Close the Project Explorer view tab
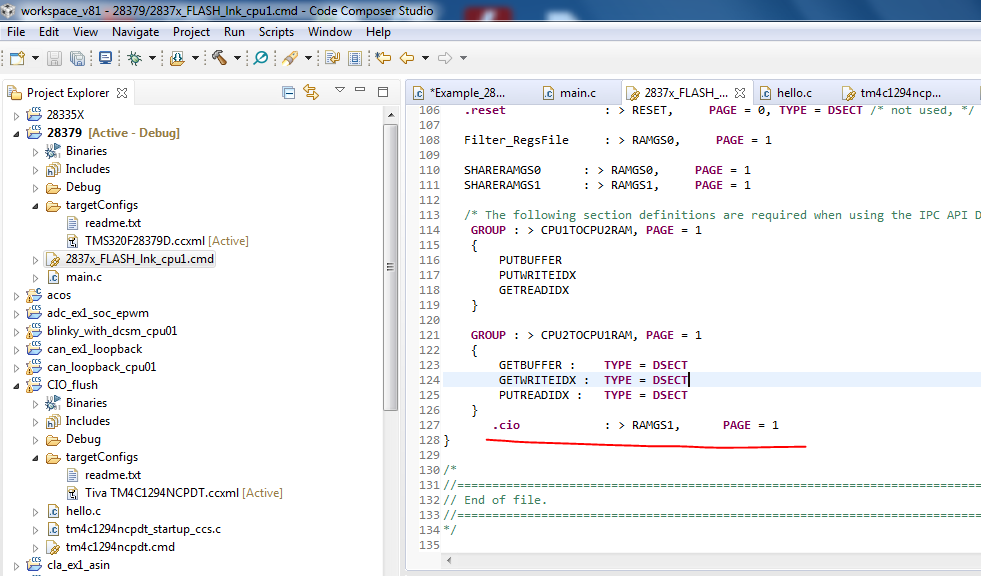 click(x=122, y=93)
